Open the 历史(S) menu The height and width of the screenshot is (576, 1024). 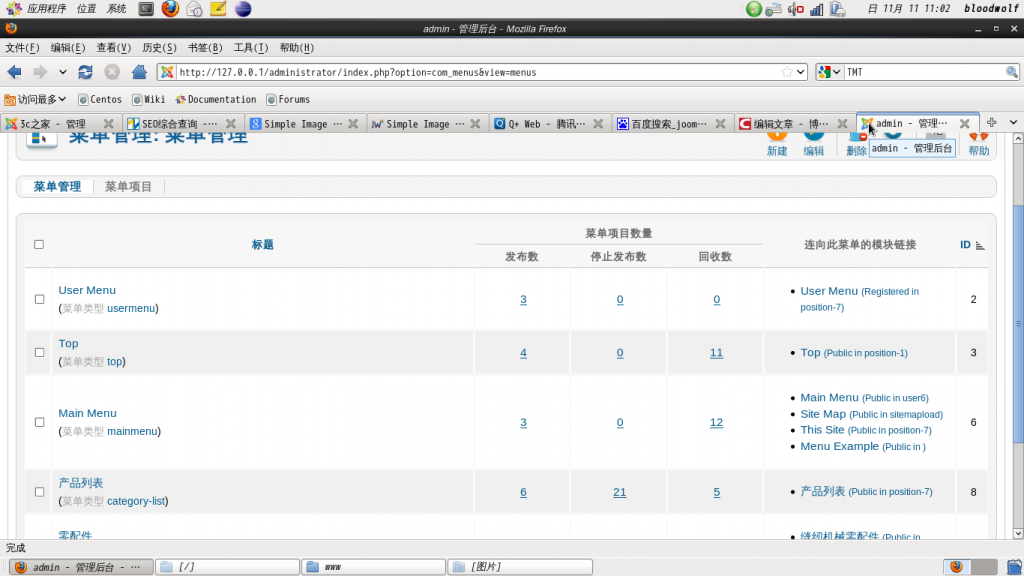coord(159,48)
